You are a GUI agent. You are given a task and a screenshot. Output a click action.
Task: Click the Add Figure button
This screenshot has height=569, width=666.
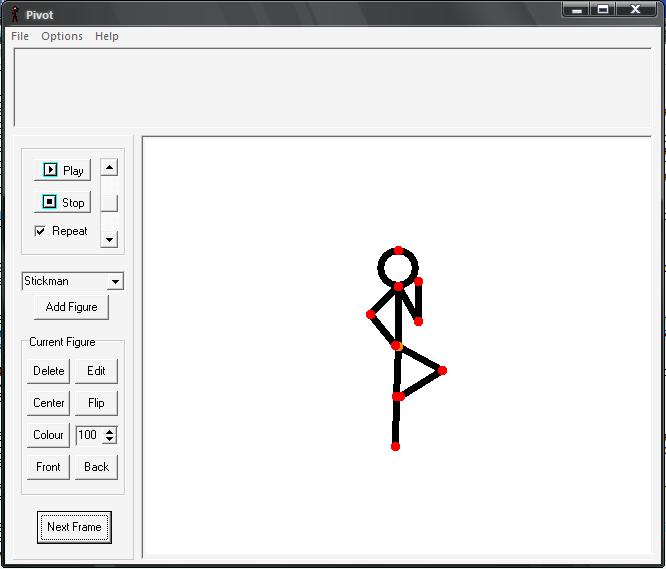pyautogui.click(x=71, y=307)
